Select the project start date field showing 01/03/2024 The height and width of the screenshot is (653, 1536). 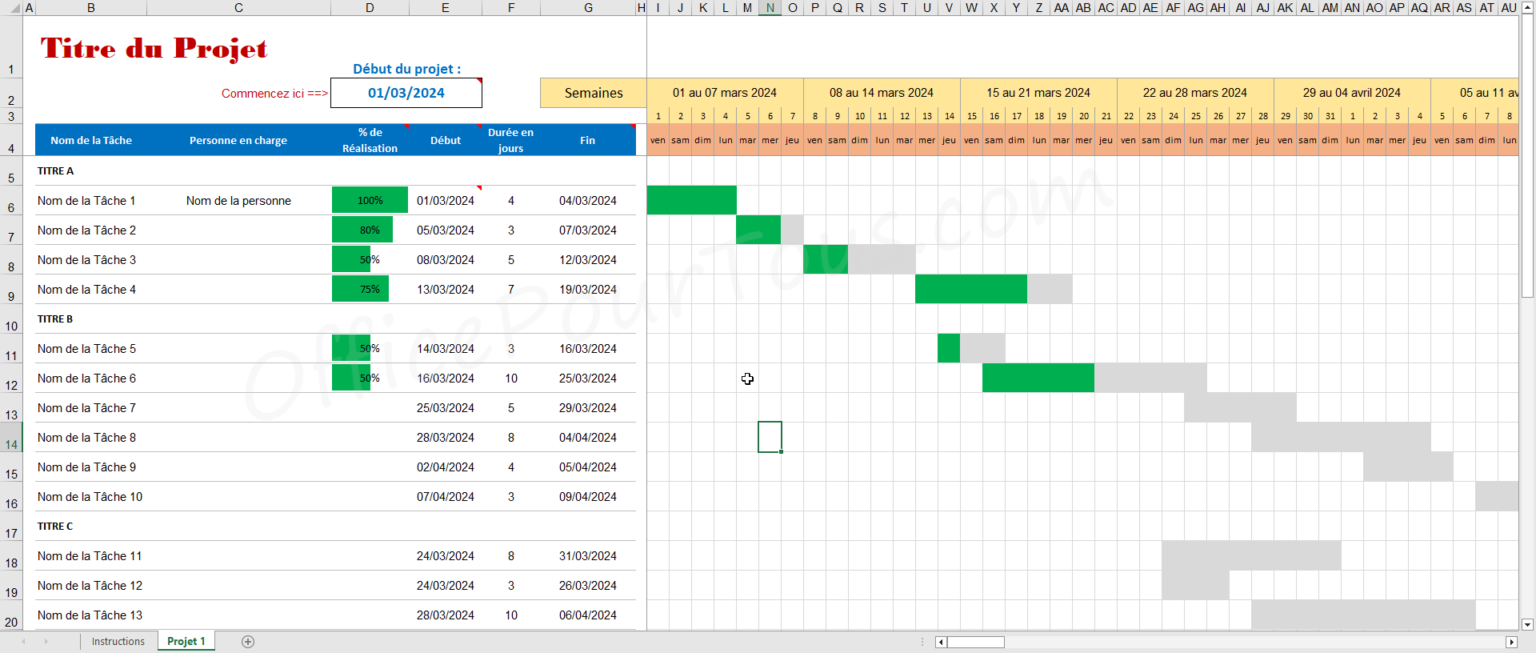pos(406,92)
